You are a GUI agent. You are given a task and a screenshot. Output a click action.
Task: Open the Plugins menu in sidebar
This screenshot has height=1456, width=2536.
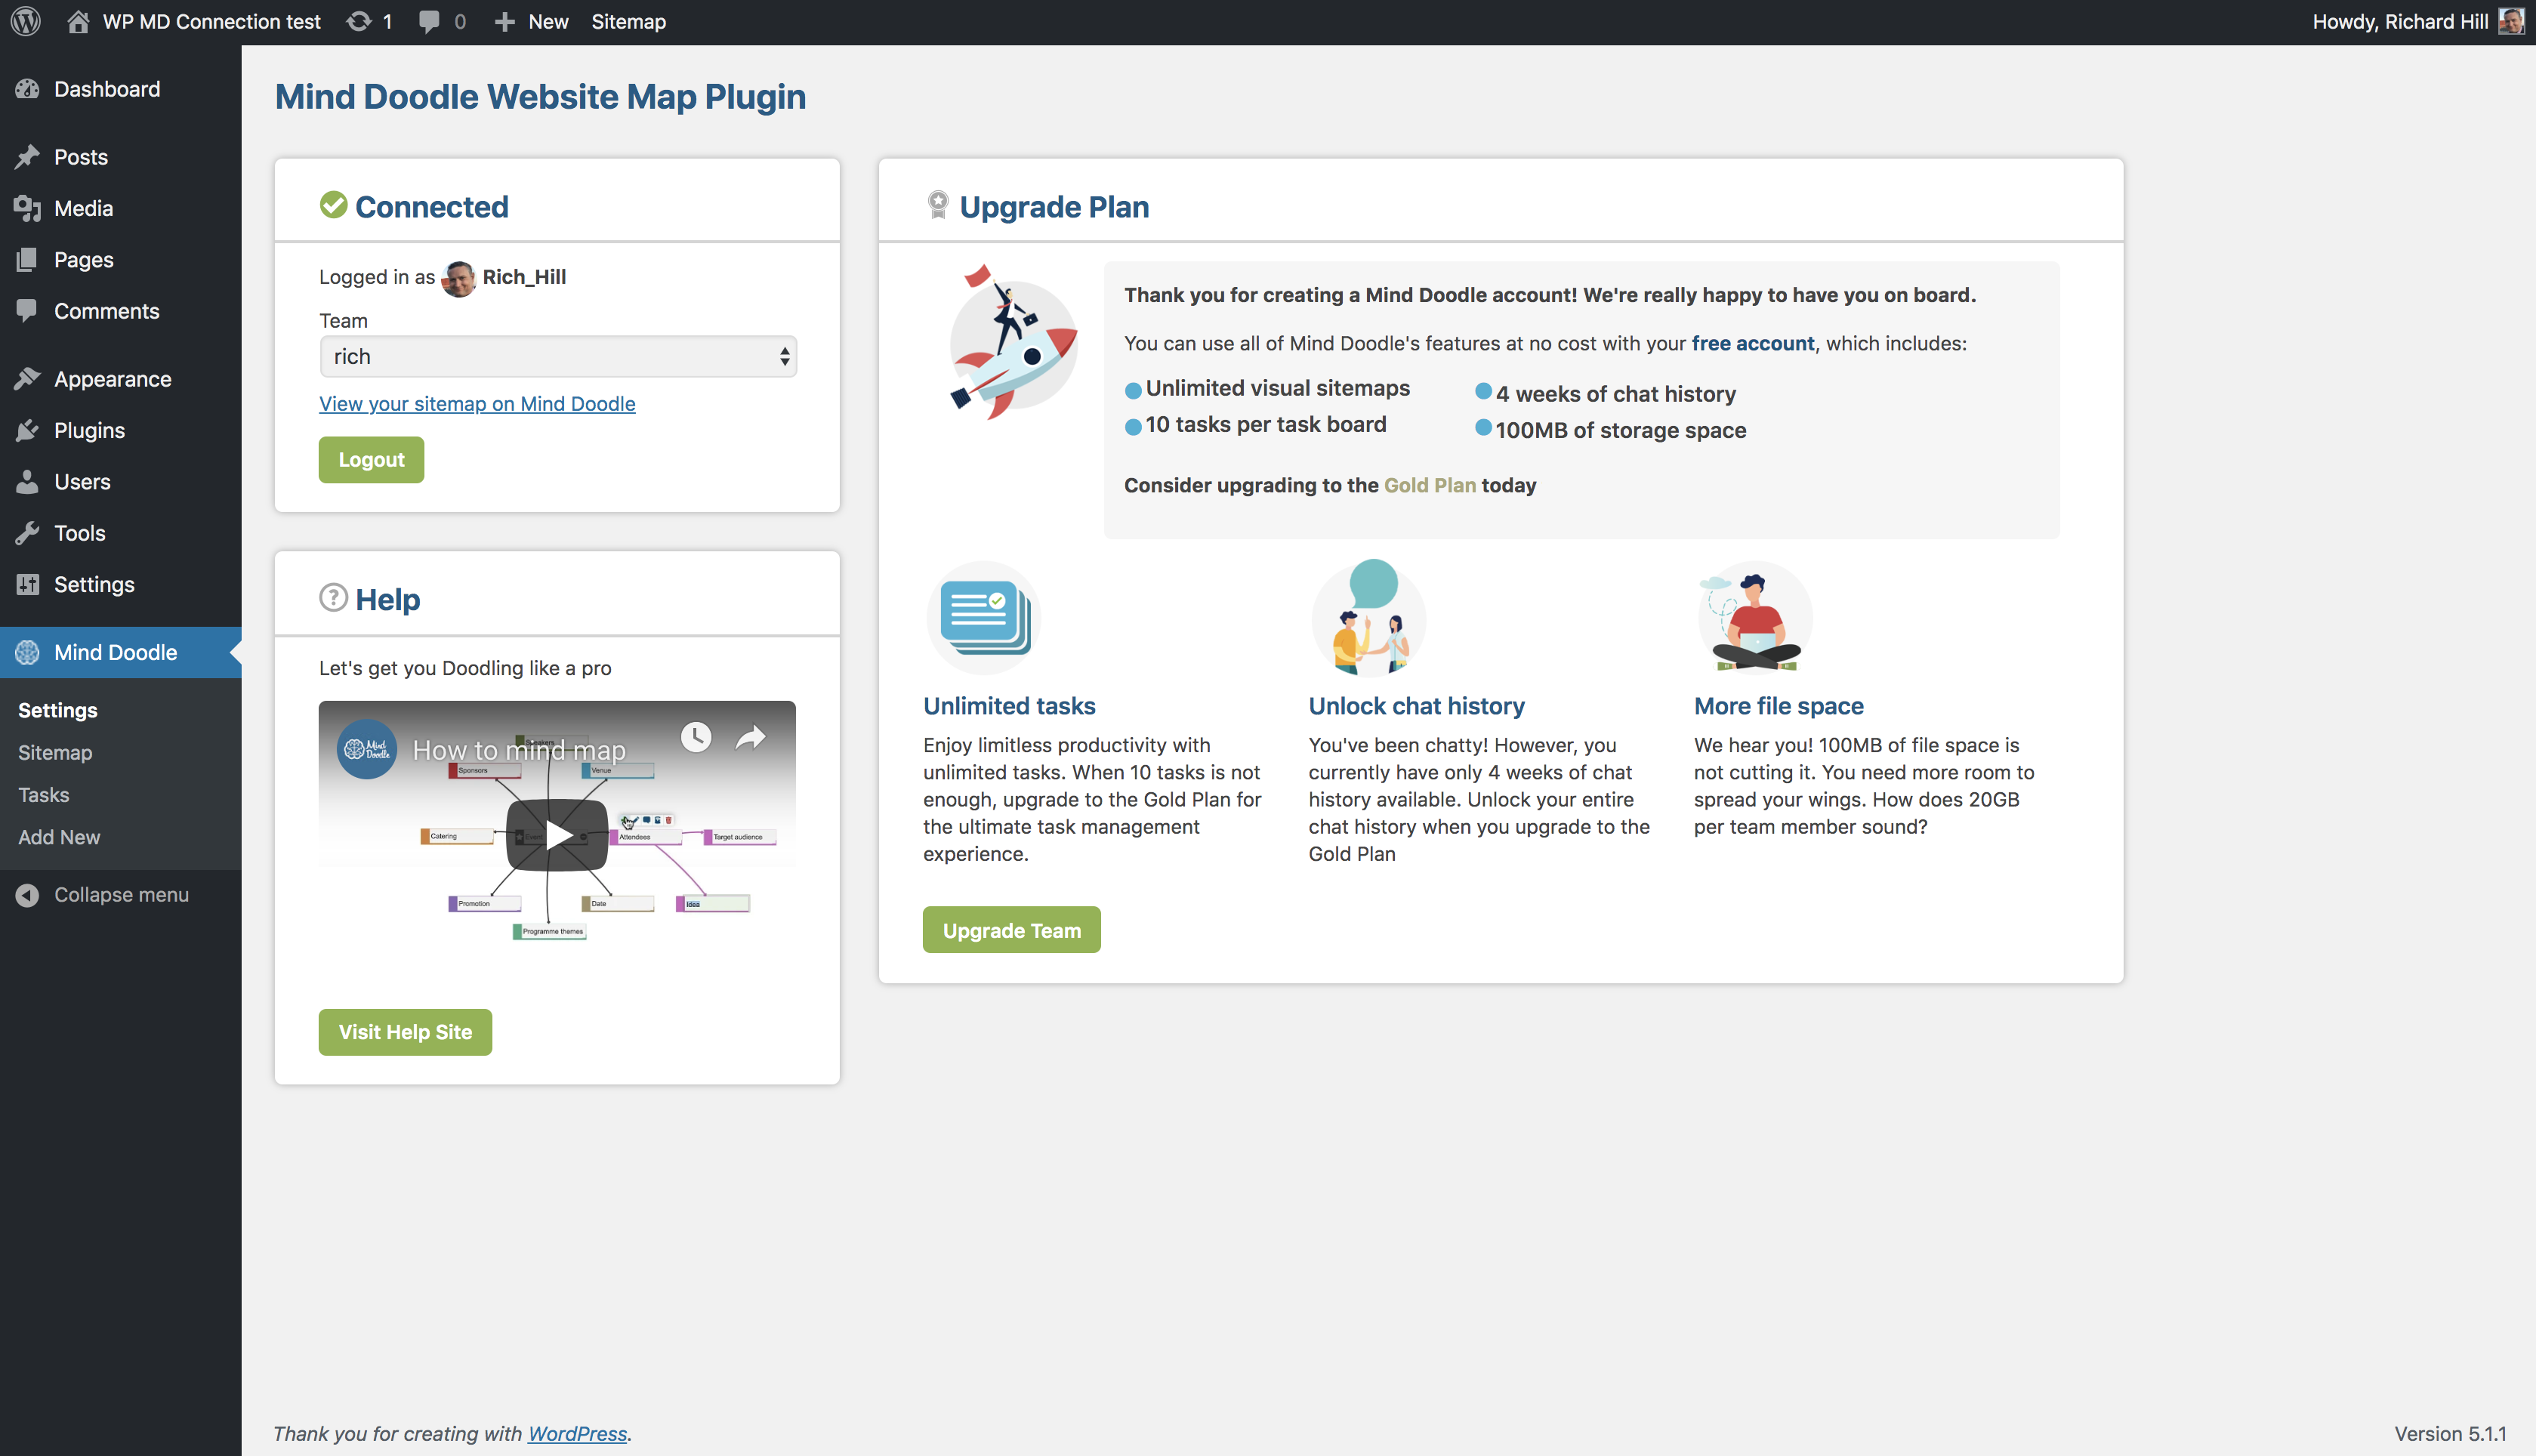[x=89, y=430]
